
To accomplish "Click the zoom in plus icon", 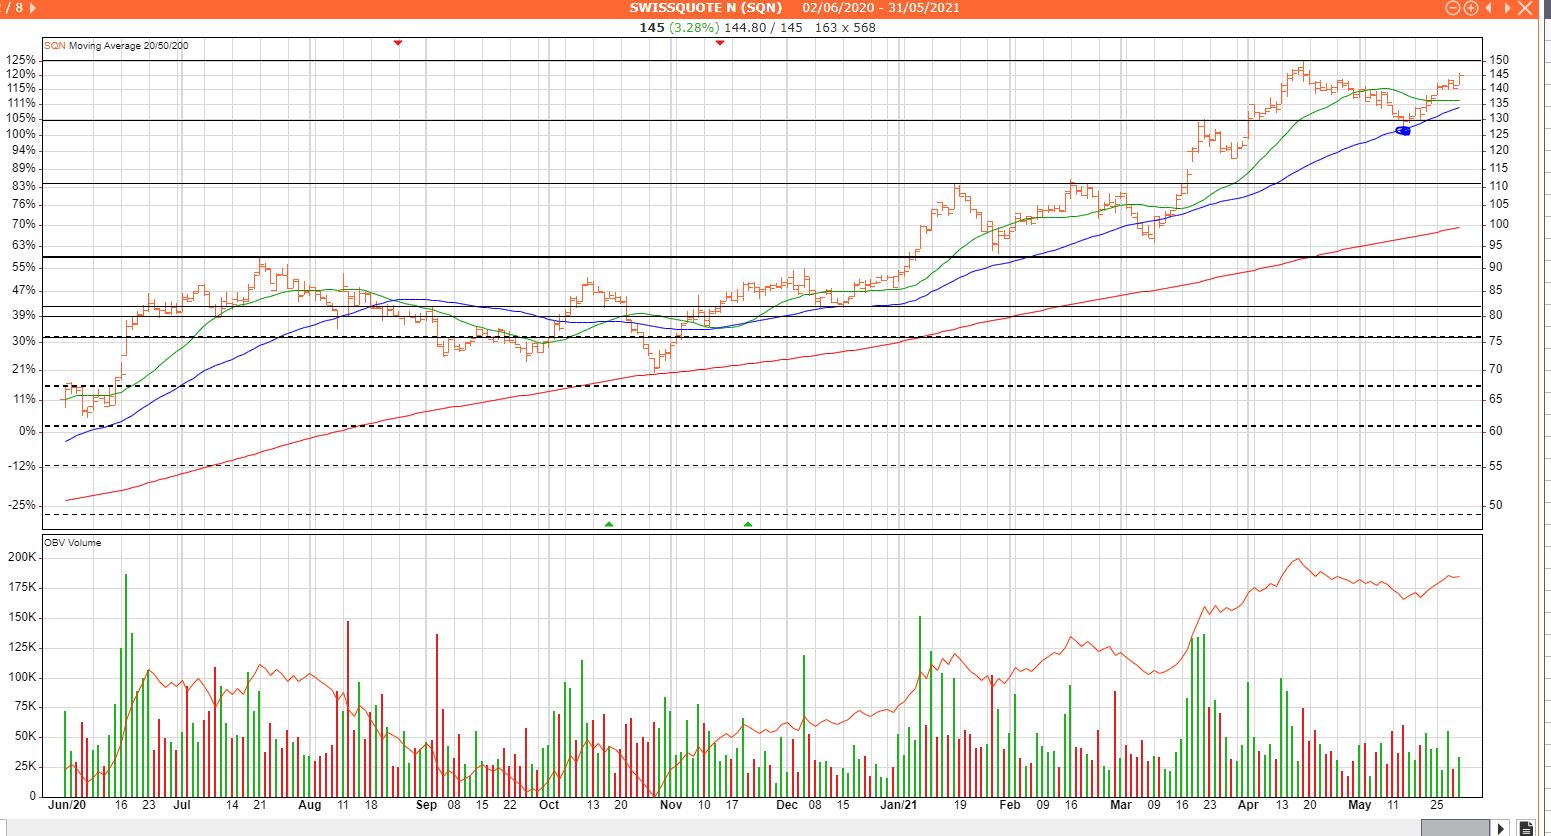I will 1471,8.
